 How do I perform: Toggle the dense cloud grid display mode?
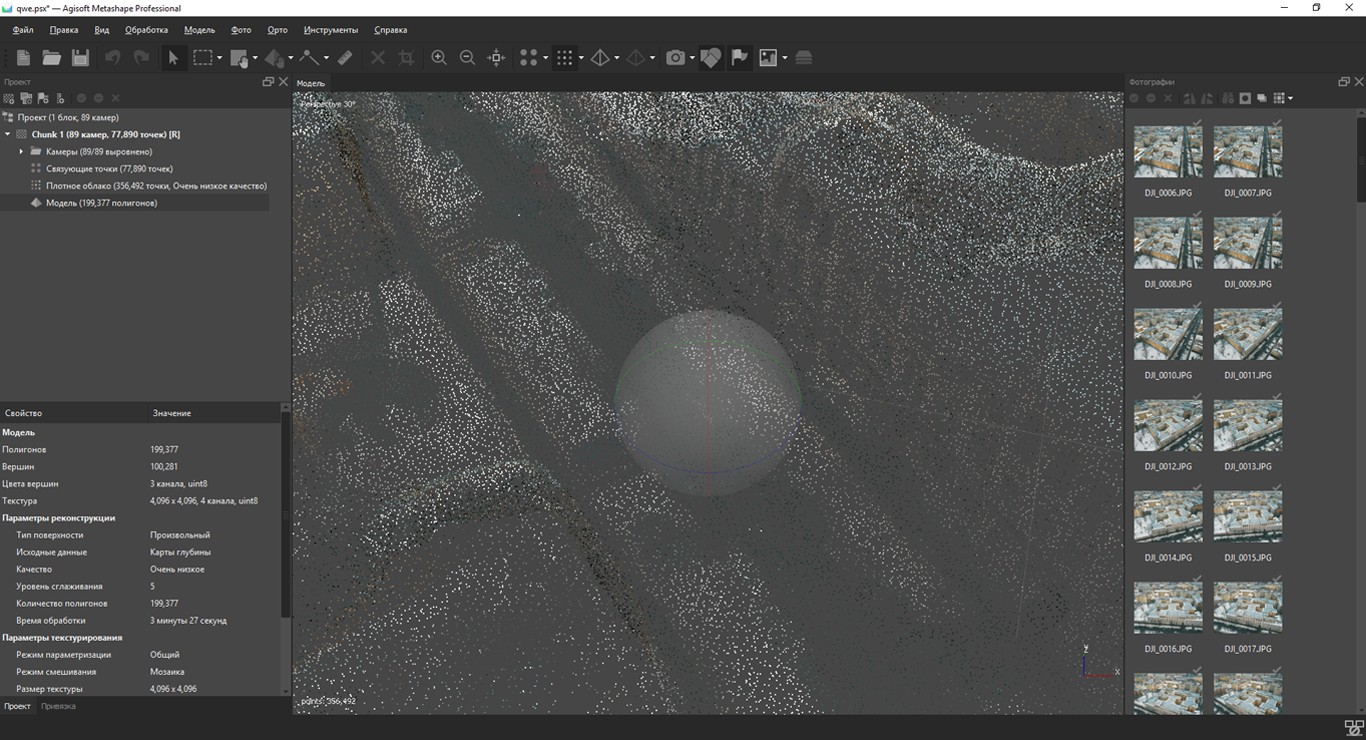click(567, 57)
